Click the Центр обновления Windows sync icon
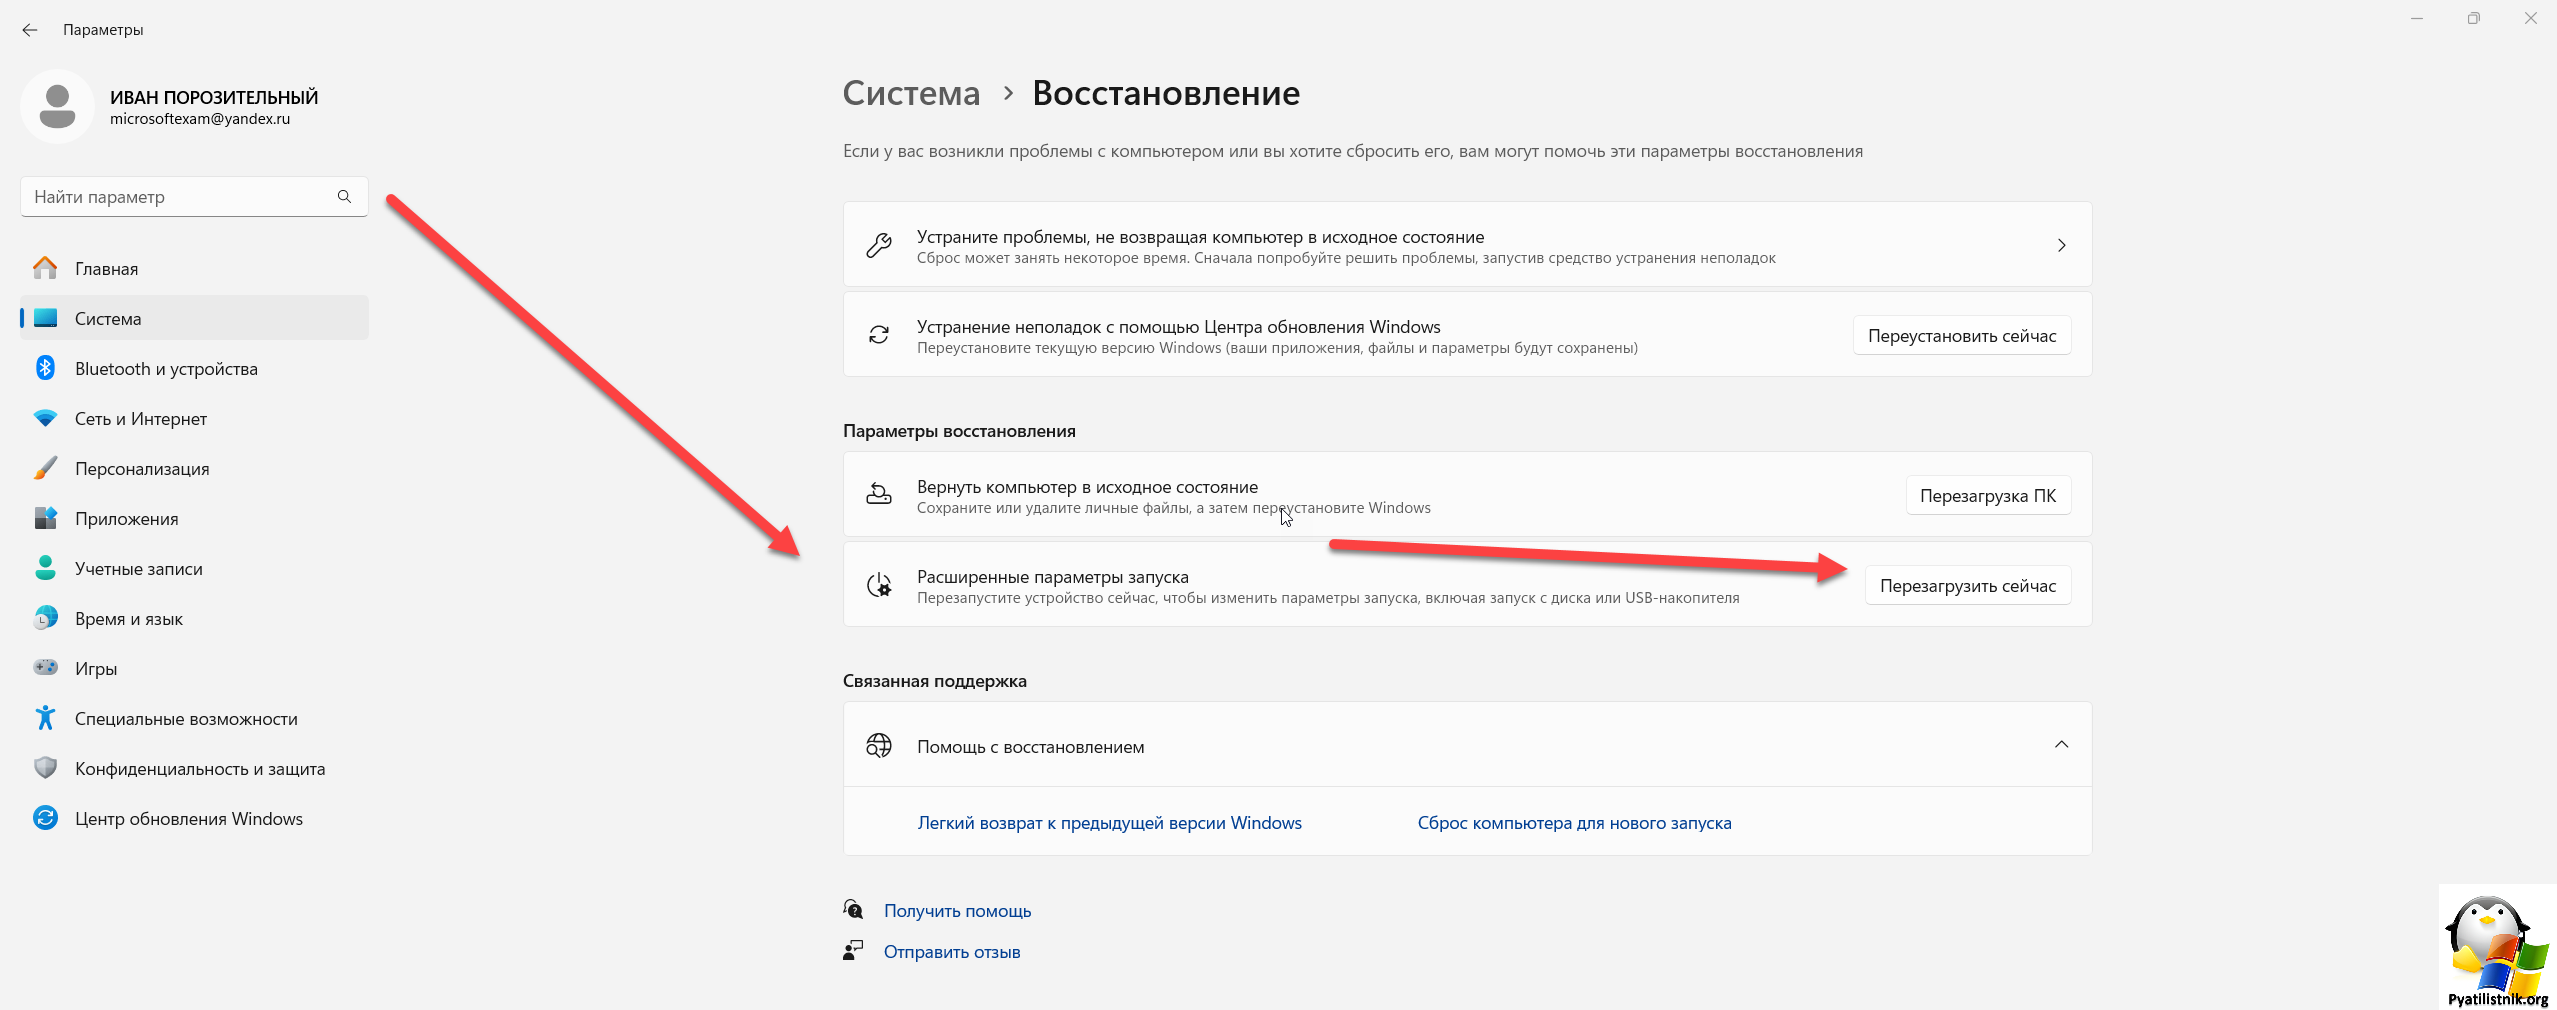 coord(45,818)
